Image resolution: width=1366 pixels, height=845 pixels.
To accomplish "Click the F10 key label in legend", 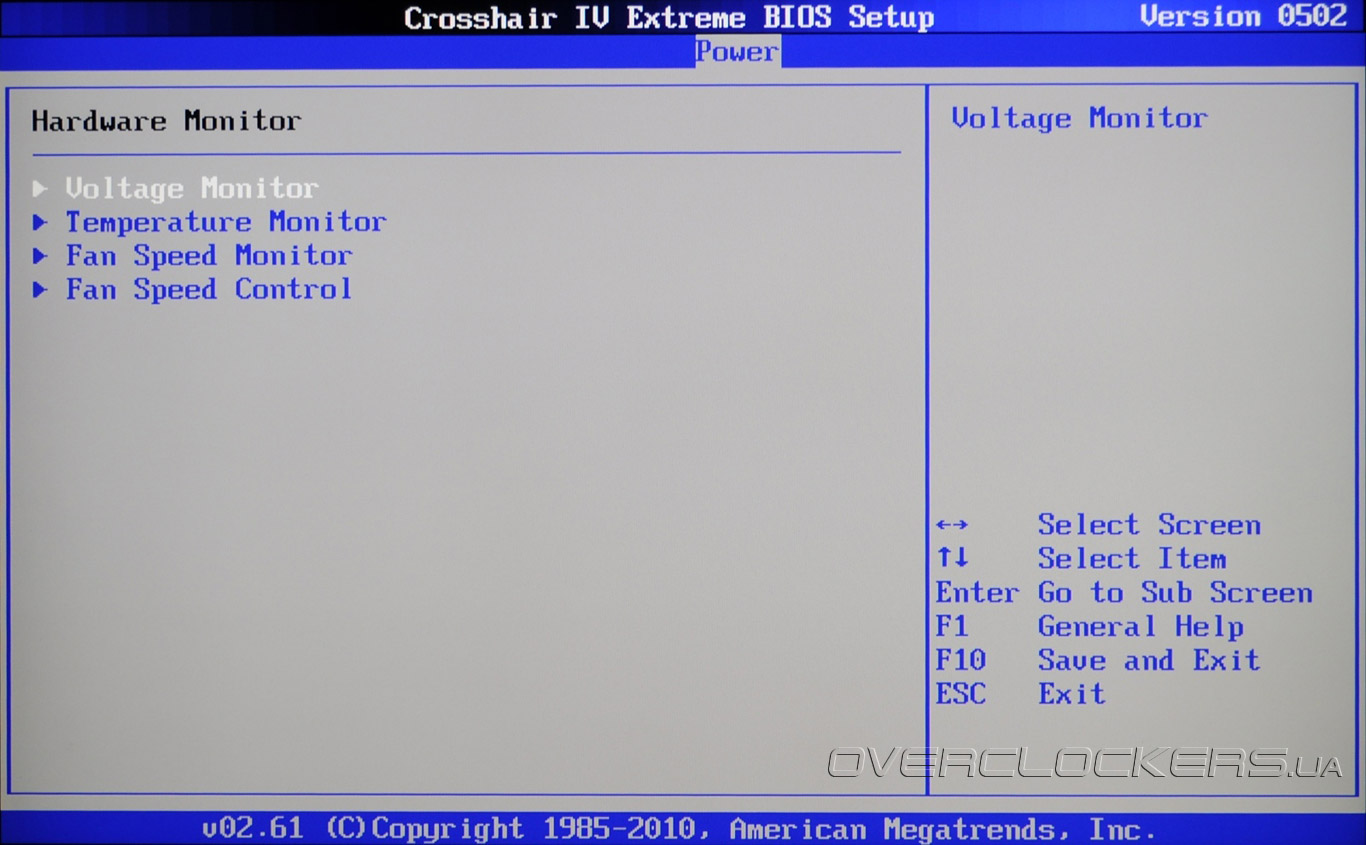I will pos(961,661).
